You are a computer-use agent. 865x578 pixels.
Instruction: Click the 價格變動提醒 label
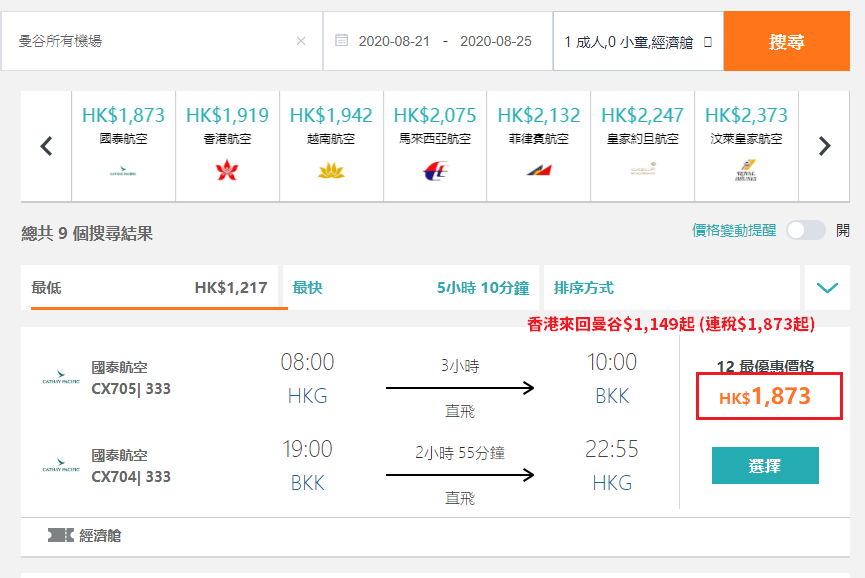(734, 230)
